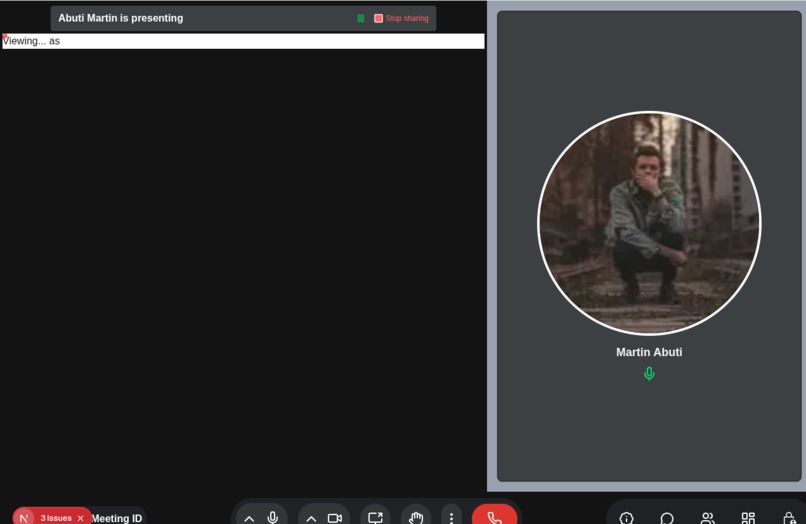Click the red N avatar icon
The image size is (806, 524).
(24, 518)
